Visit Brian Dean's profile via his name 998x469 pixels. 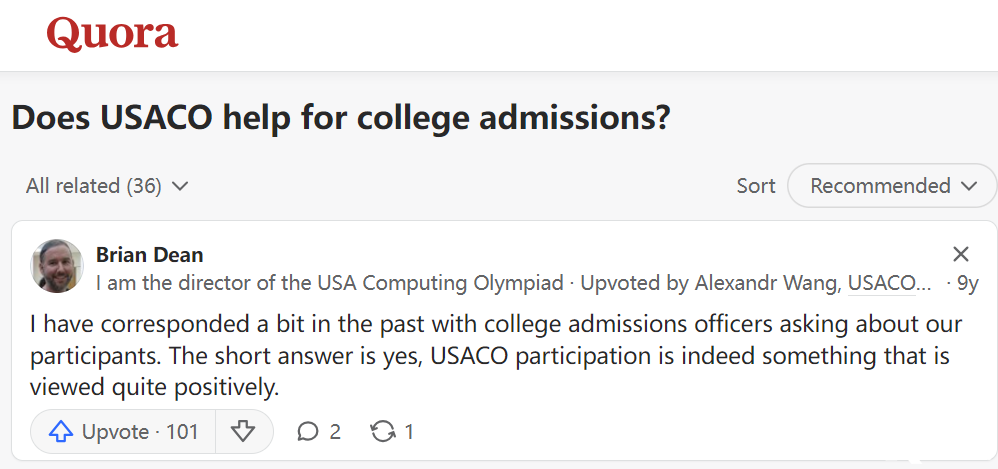(x=150, y=255)
